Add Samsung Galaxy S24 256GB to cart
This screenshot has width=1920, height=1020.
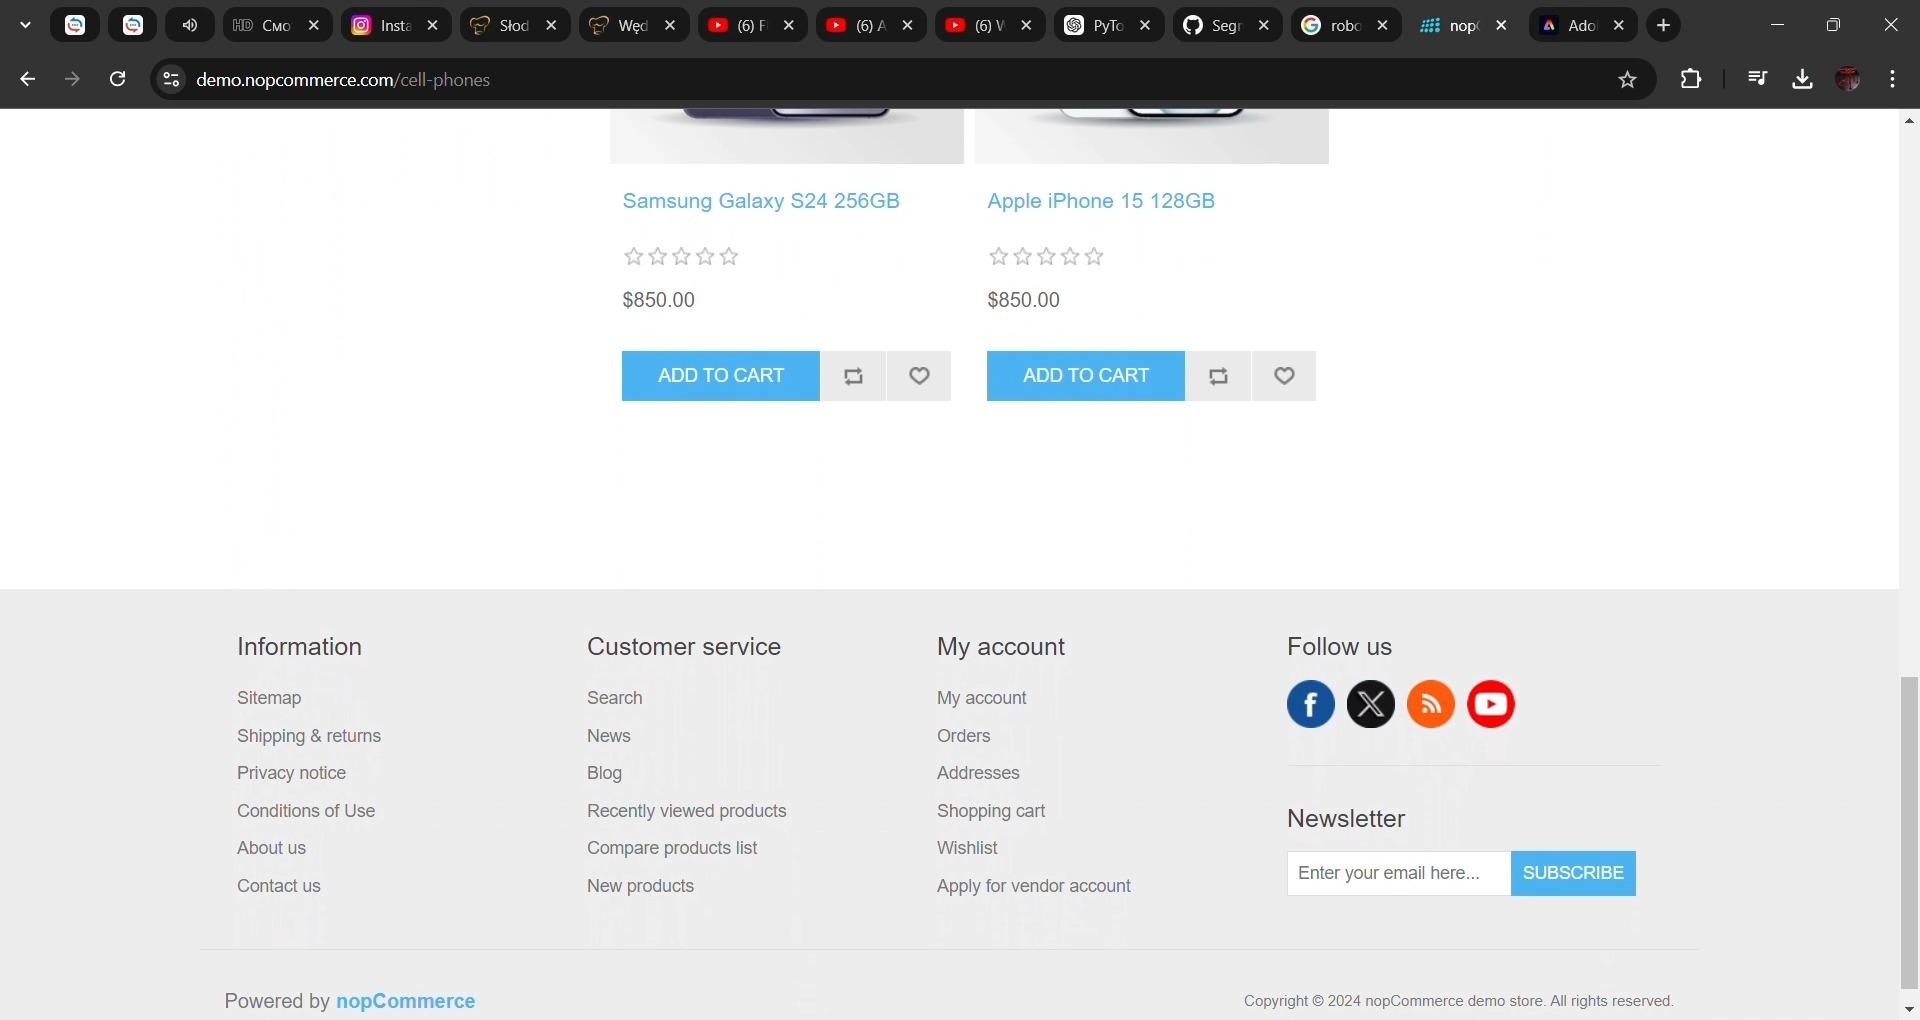tap(720, 376)
